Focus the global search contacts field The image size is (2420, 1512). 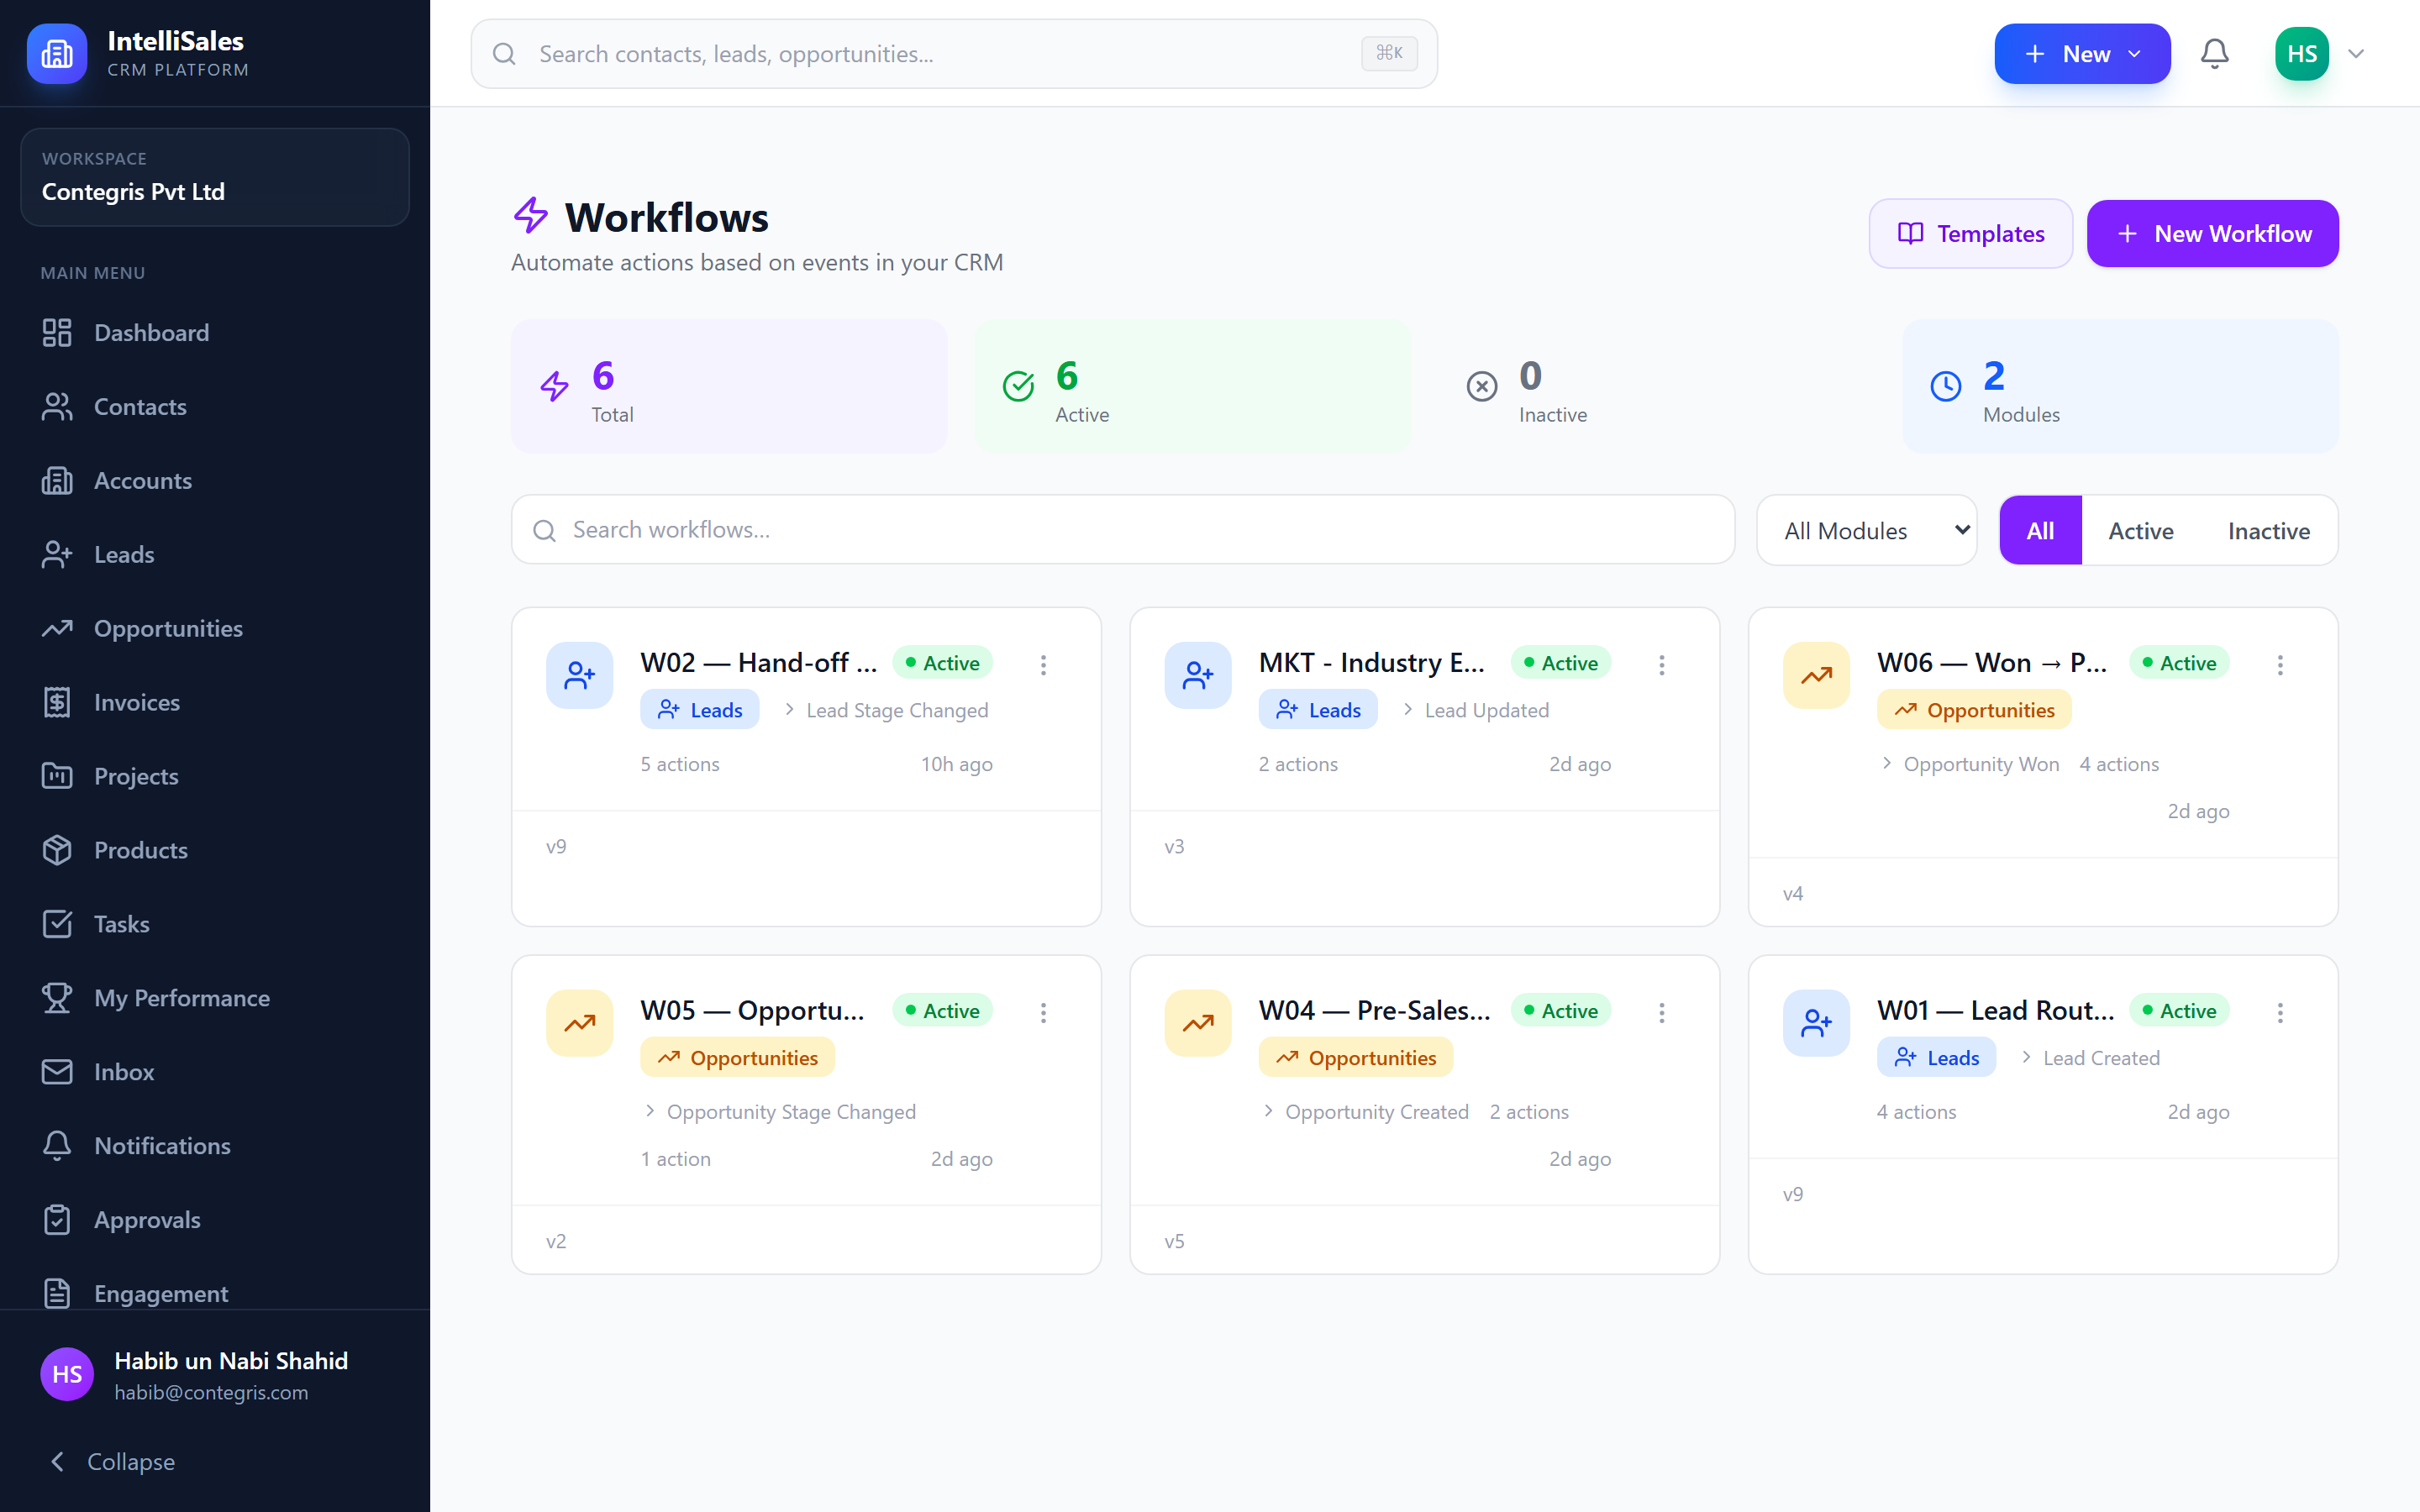point(954,54)
